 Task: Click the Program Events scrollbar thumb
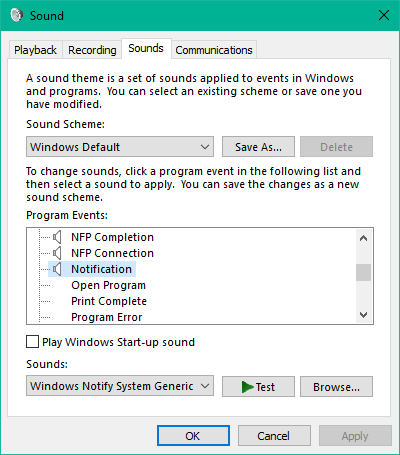pyautogui.click(x=363, y=273)
